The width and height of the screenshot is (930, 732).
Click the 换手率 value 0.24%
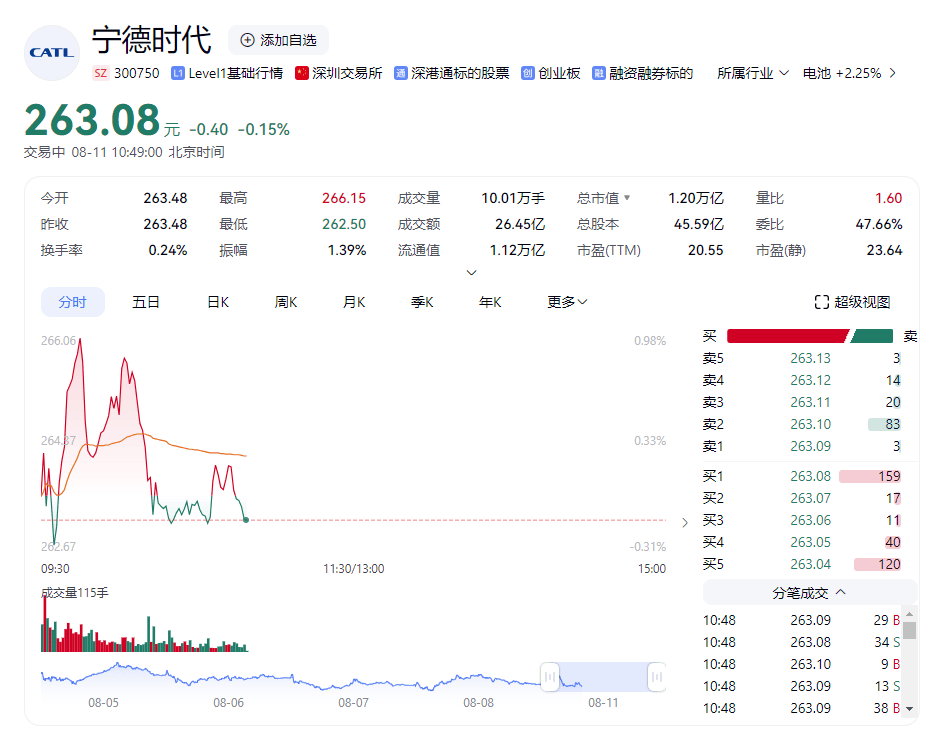click(x=168, y=250)
